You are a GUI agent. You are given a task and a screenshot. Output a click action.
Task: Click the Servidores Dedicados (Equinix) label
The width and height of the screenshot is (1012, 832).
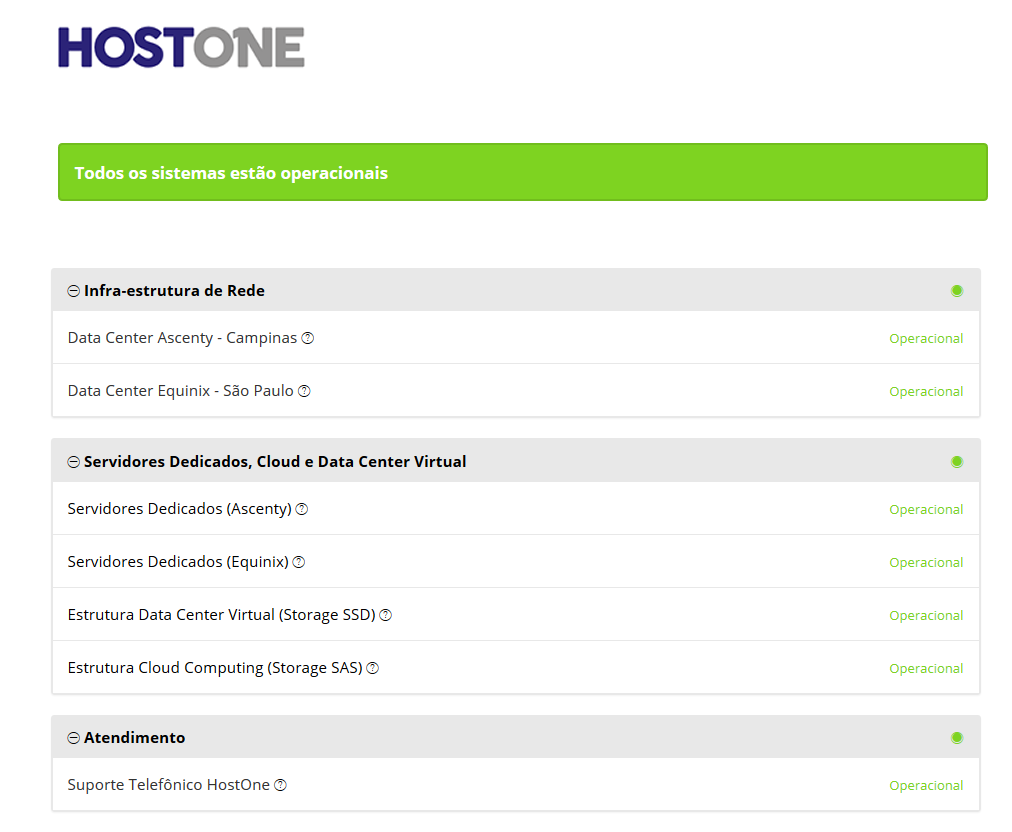click(x=178, y=562)
